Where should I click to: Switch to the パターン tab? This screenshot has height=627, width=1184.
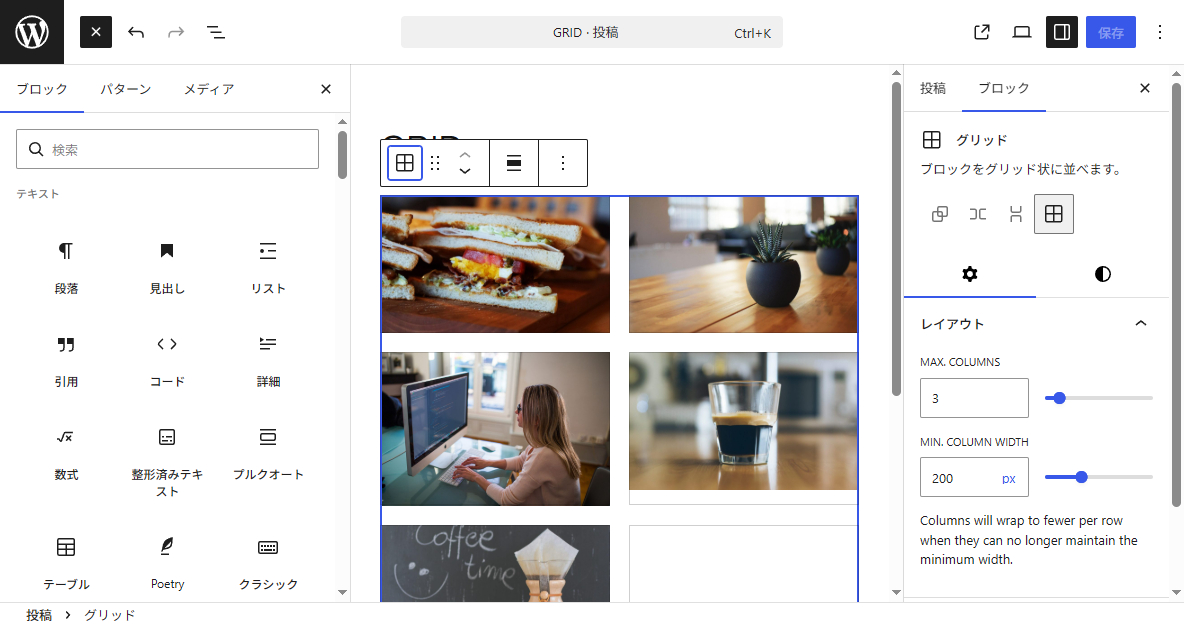pyautogui.click(x=125, y=88)
